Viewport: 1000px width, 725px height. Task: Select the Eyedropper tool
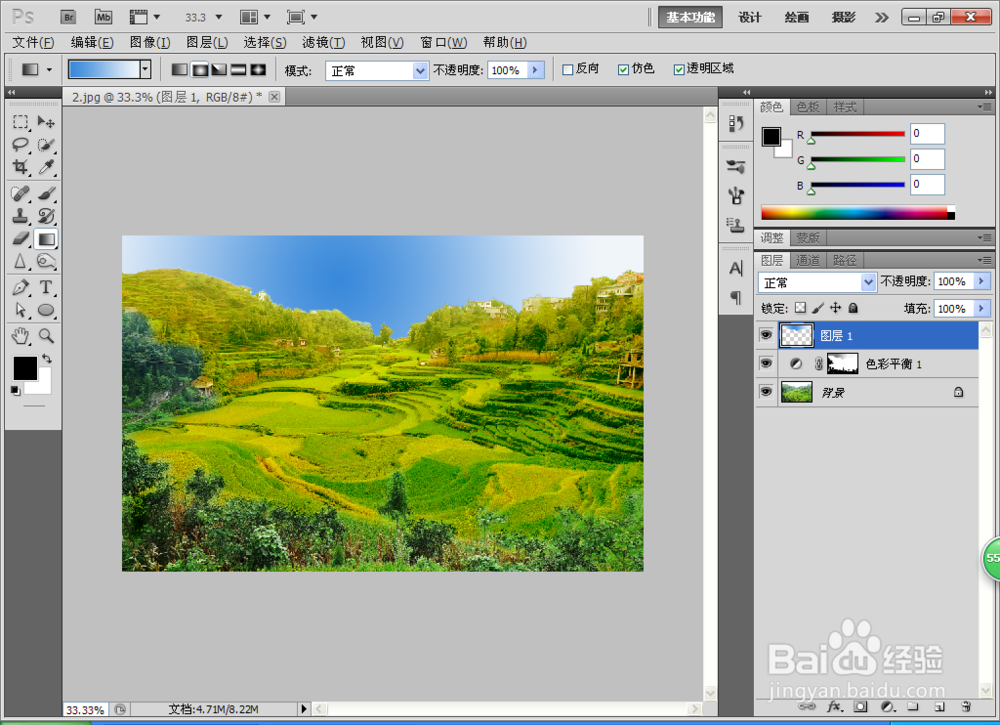[x=46, y=166]
